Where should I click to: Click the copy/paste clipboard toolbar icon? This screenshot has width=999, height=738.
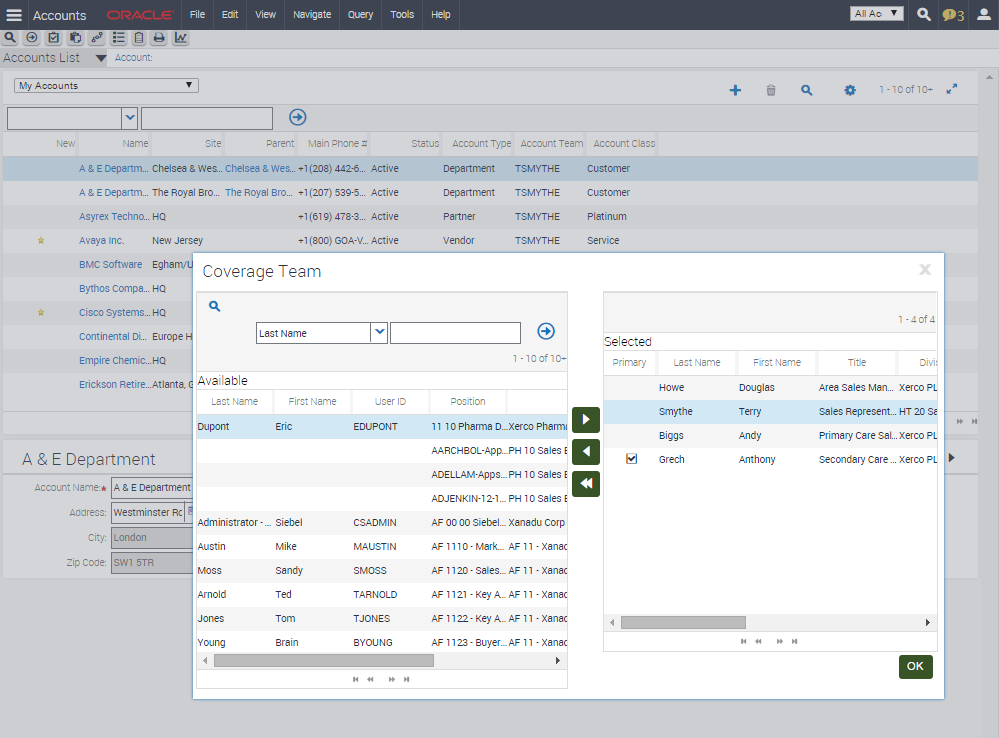point(75,38)
